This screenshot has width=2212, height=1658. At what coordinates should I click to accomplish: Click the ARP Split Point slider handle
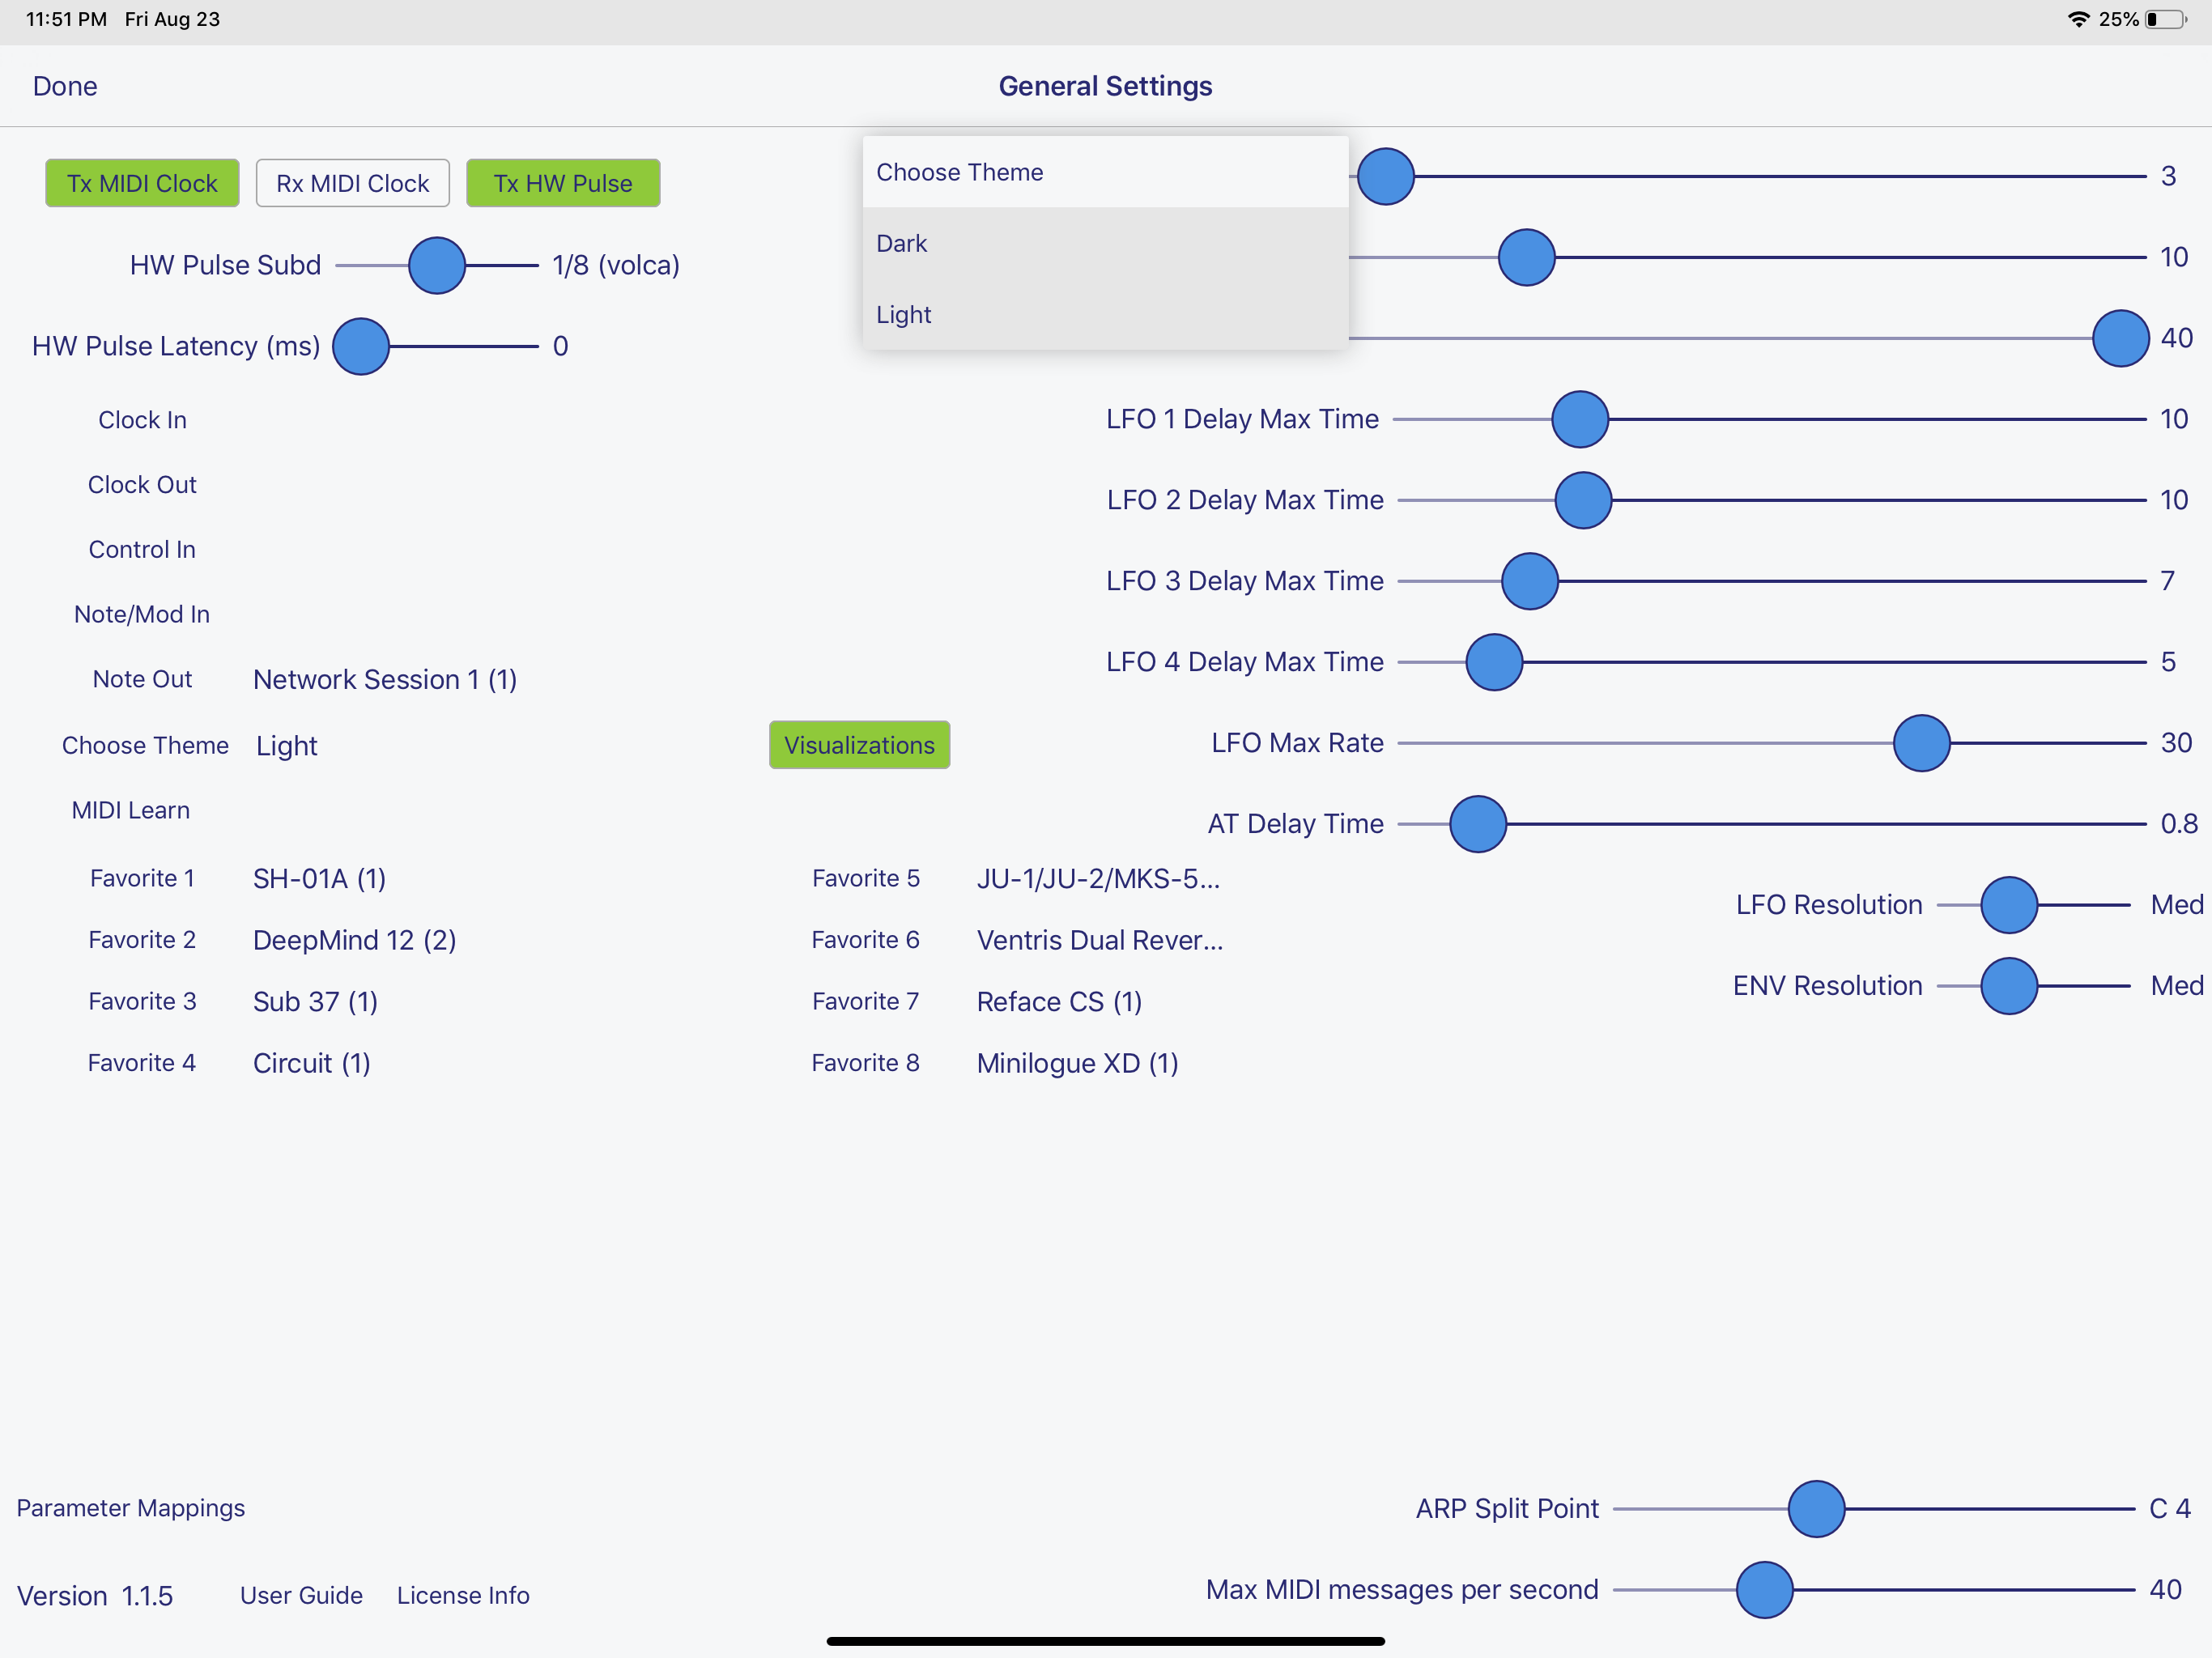tap(1816, 1508)
